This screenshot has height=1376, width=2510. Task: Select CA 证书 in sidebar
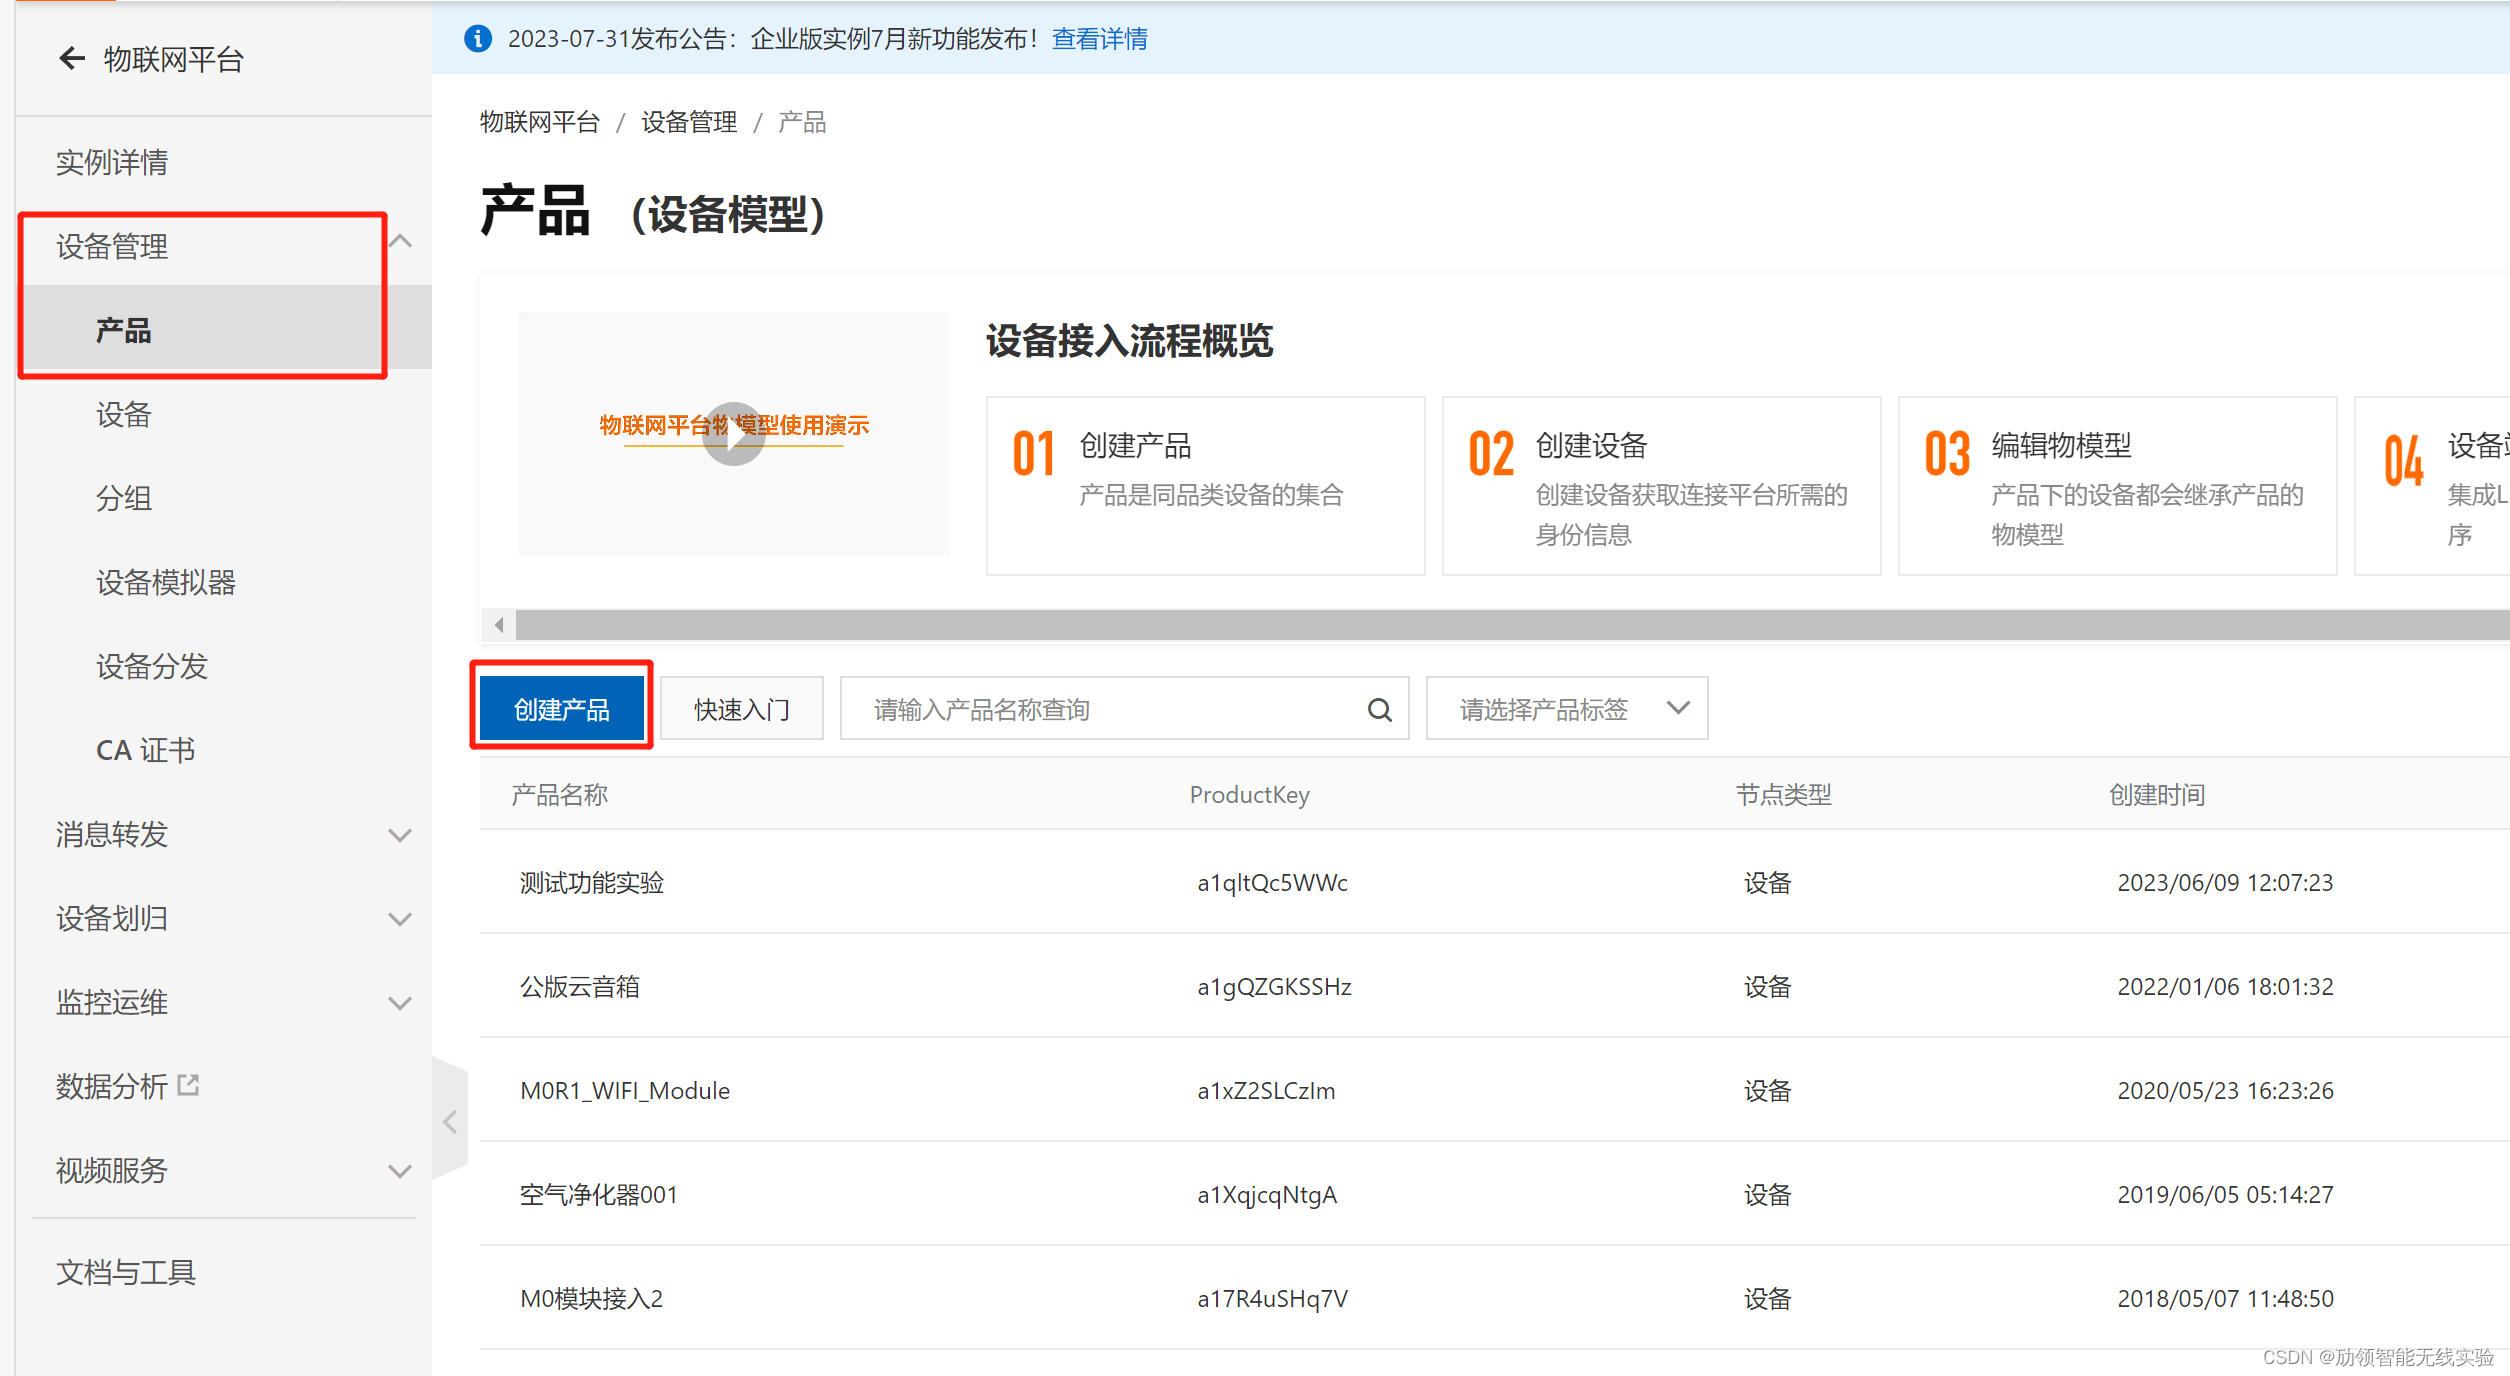pos(146,751)
